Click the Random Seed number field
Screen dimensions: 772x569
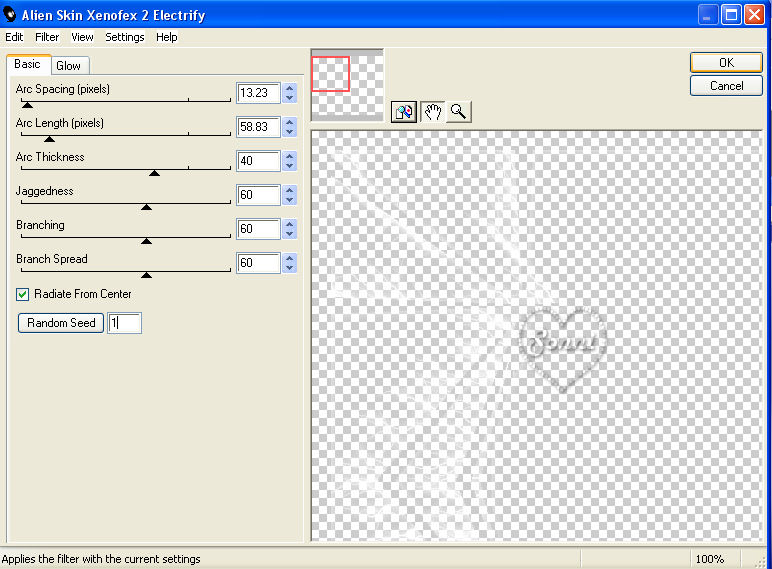[125, 323]
